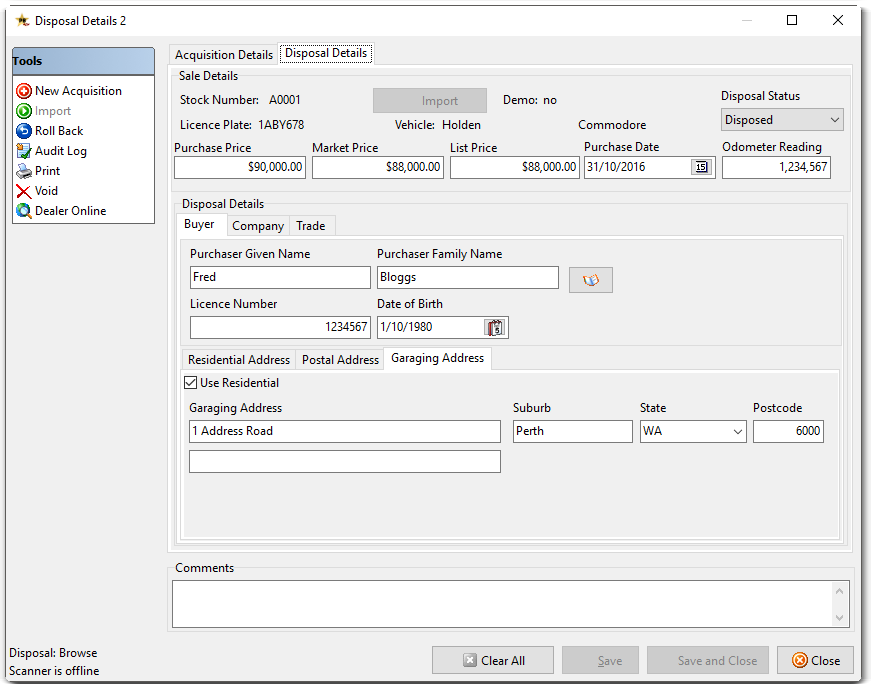Maximize the Disposal Details 2 window

click(x=792, y=21)
